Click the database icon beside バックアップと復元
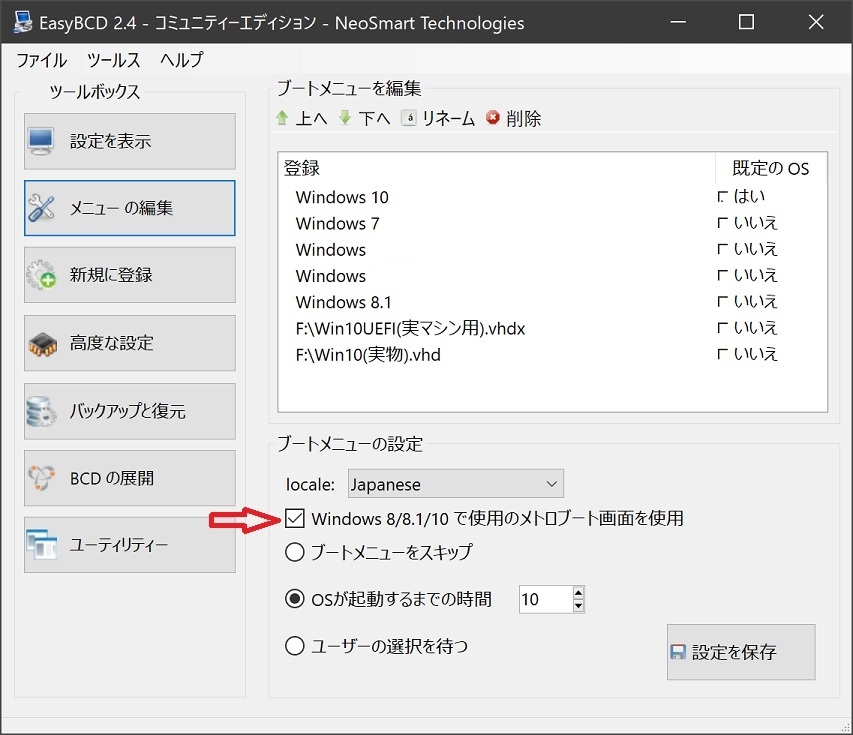 pyautogui.click(x=41, y=411)
